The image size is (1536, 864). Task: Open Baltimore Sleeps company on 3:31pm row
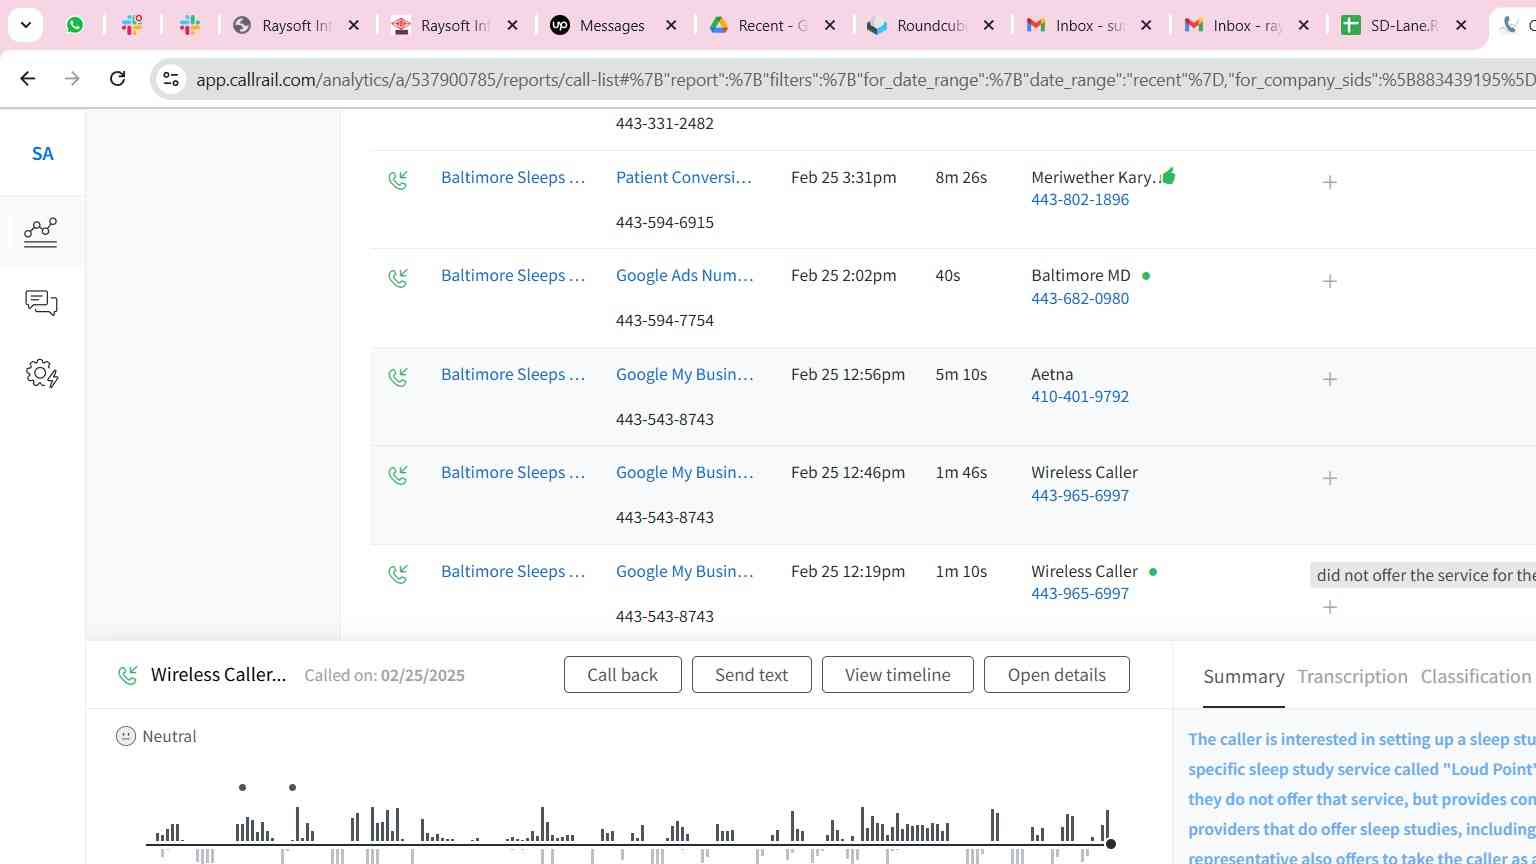coord(513,177)
